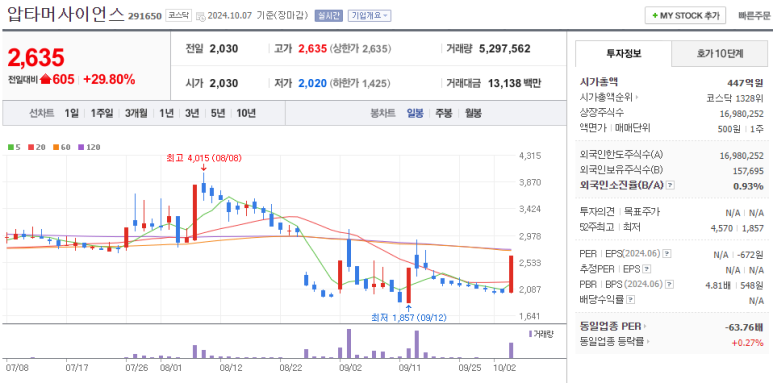
Task: Click the +29.80% change percentage
Action: (x=109, y=79)
